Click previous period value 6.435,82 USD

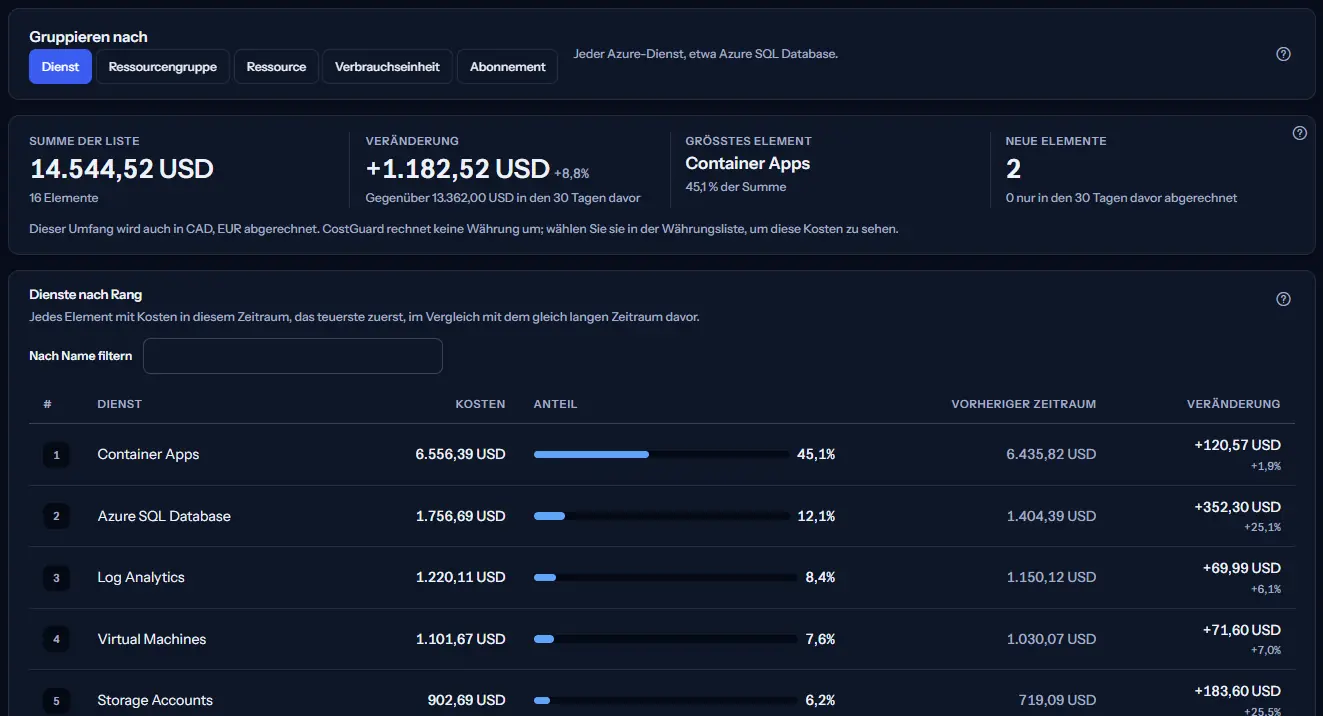point(1052,455)
